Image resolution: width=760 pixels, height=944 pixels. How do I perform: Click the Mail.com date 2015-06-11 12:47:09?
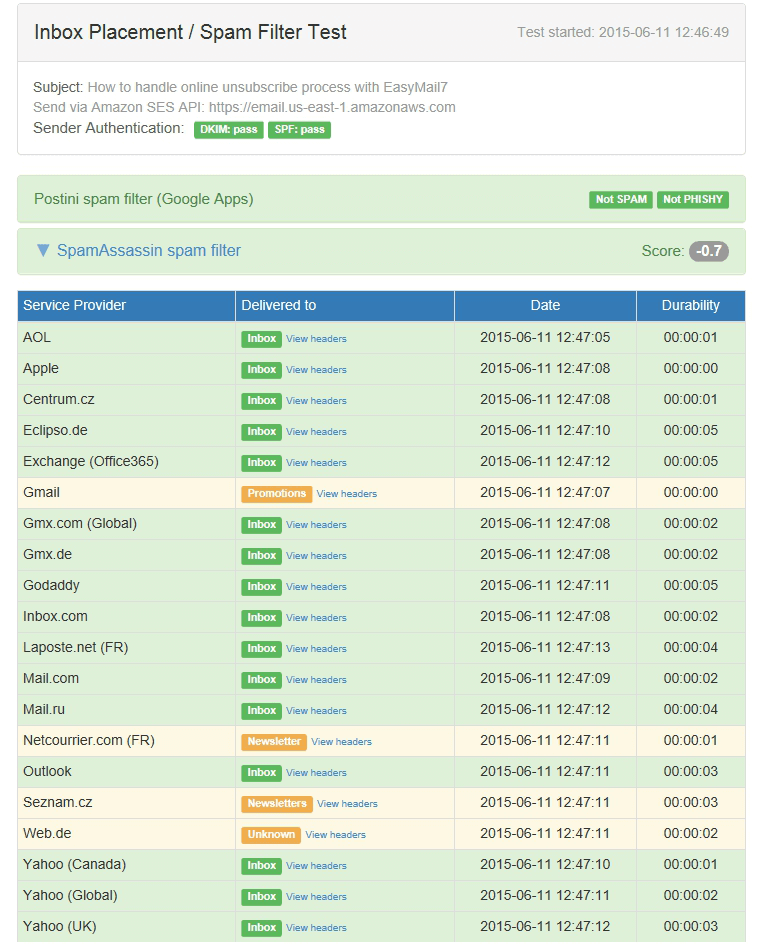(x=545, y=678)
